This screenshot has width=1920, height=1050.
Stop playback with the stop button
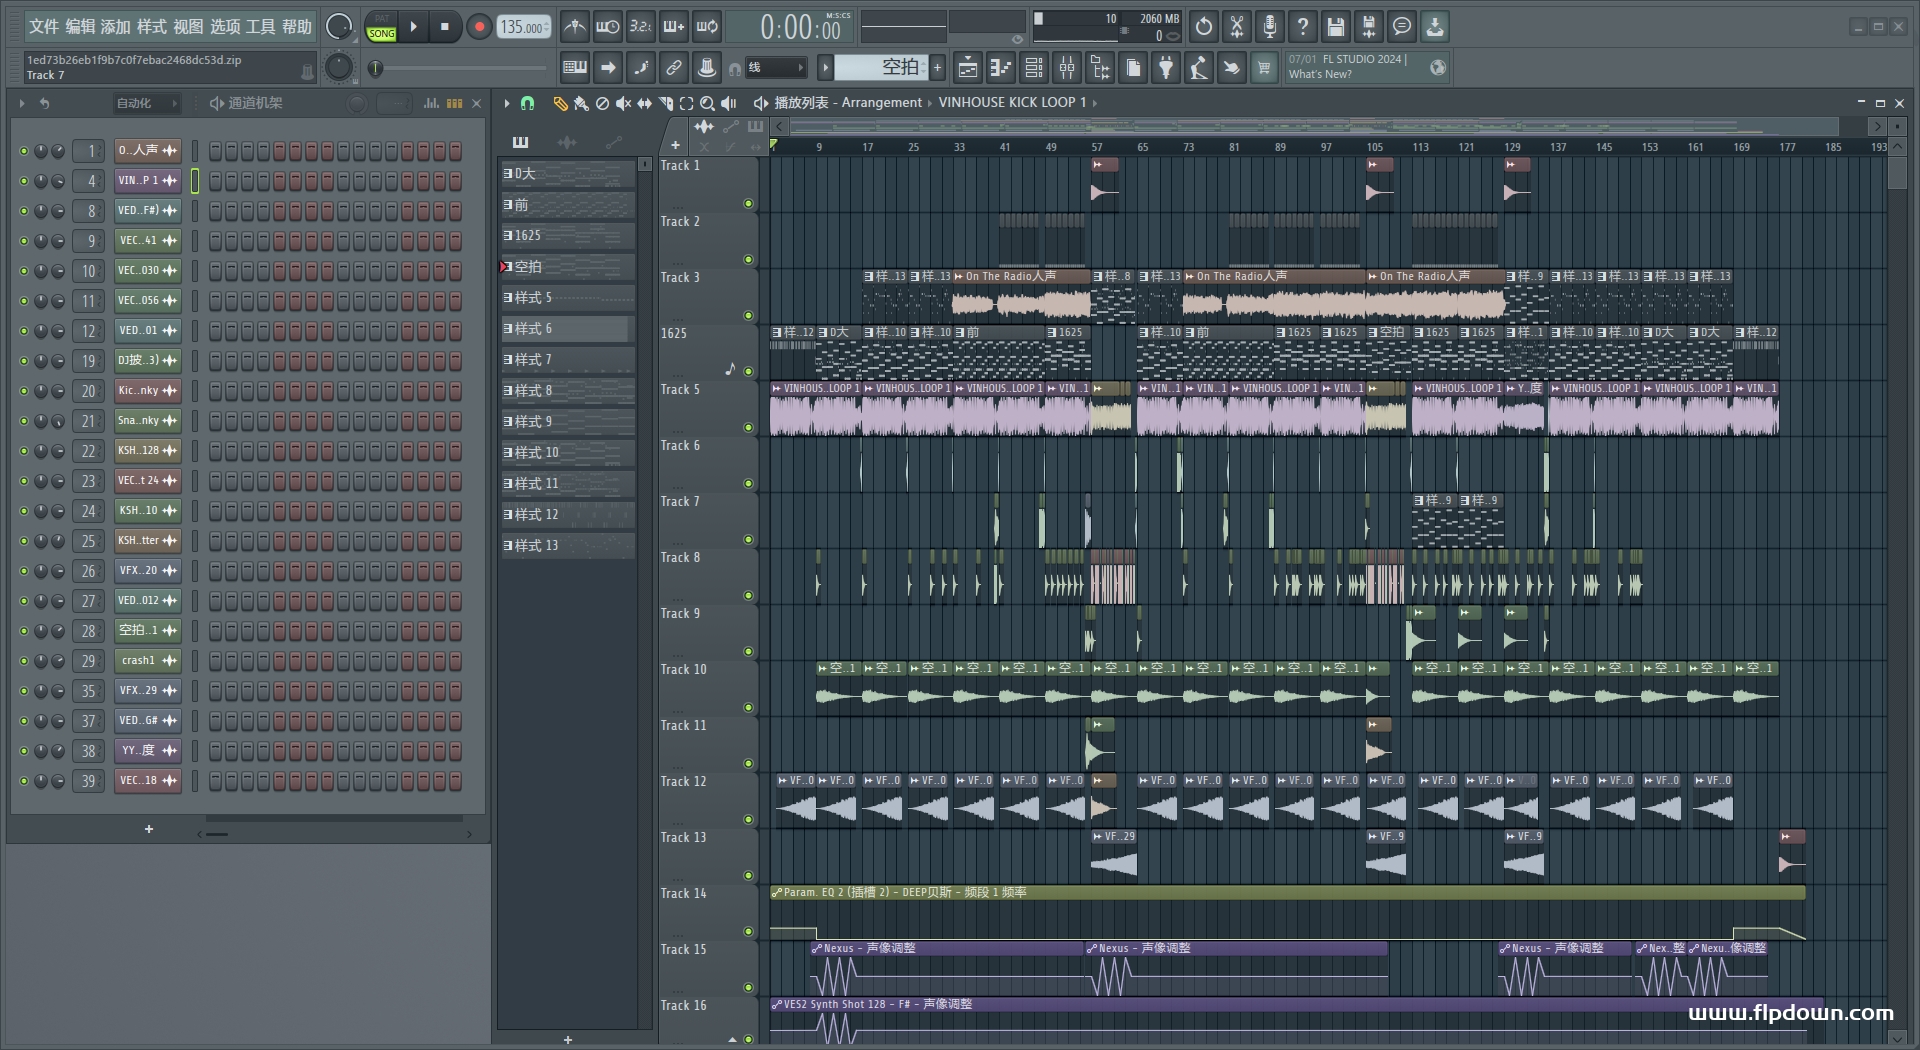(445, 27)
